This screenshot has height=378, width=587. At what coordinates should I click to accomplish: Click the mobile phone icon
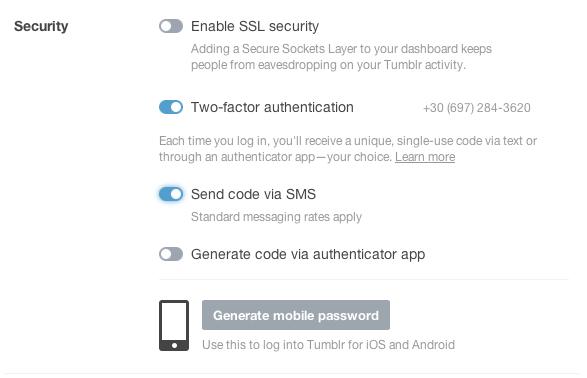pos(174,325)
